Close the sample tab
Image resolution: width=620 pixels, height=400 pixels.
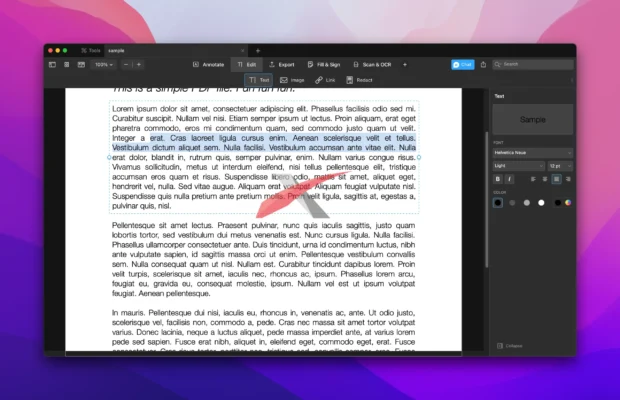pyautogui.click(x=242, y=51)
